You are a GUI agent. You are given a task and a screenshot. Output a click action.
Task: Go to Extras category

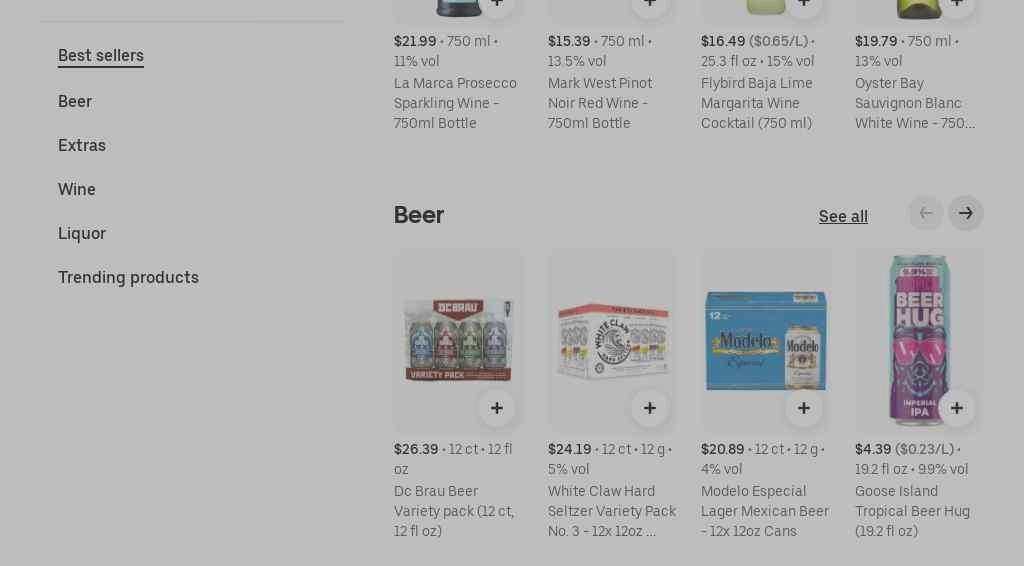[x=82, y=146]
